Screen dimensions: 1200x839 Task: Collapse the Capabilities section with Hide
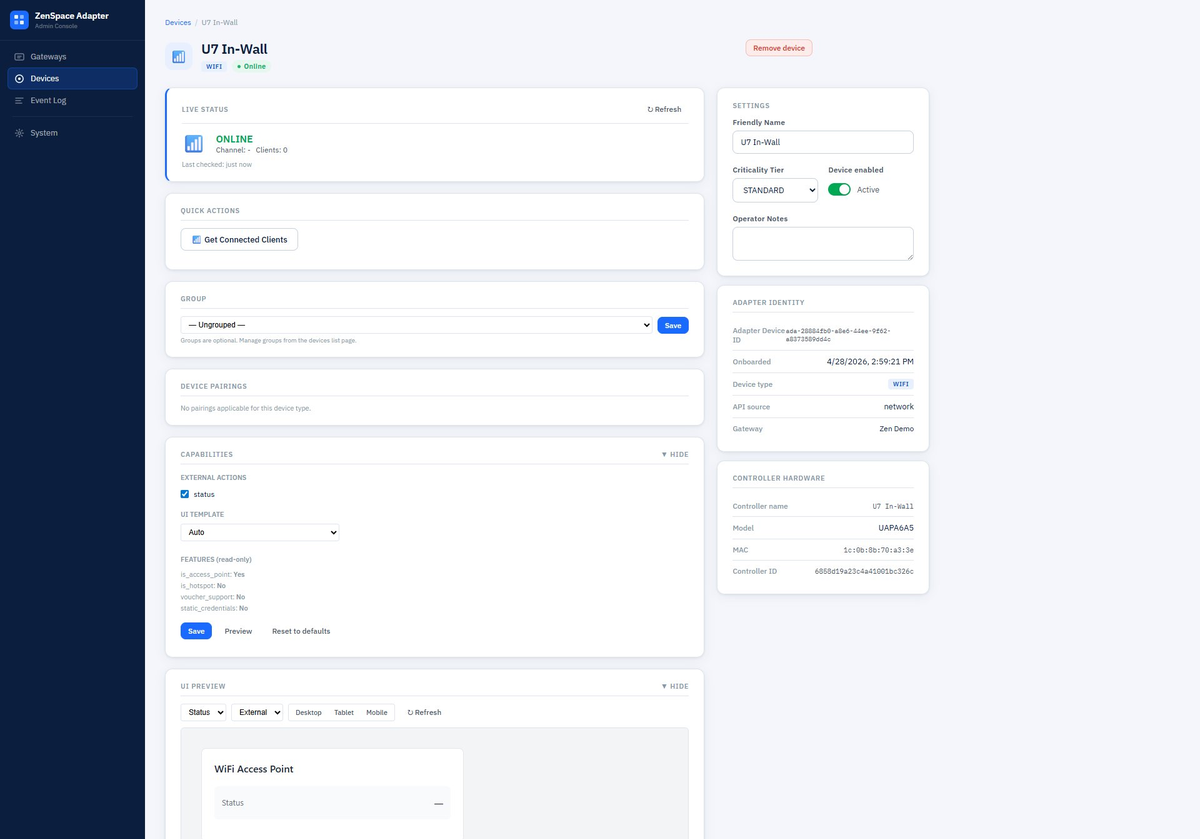(x=675, y=454)
